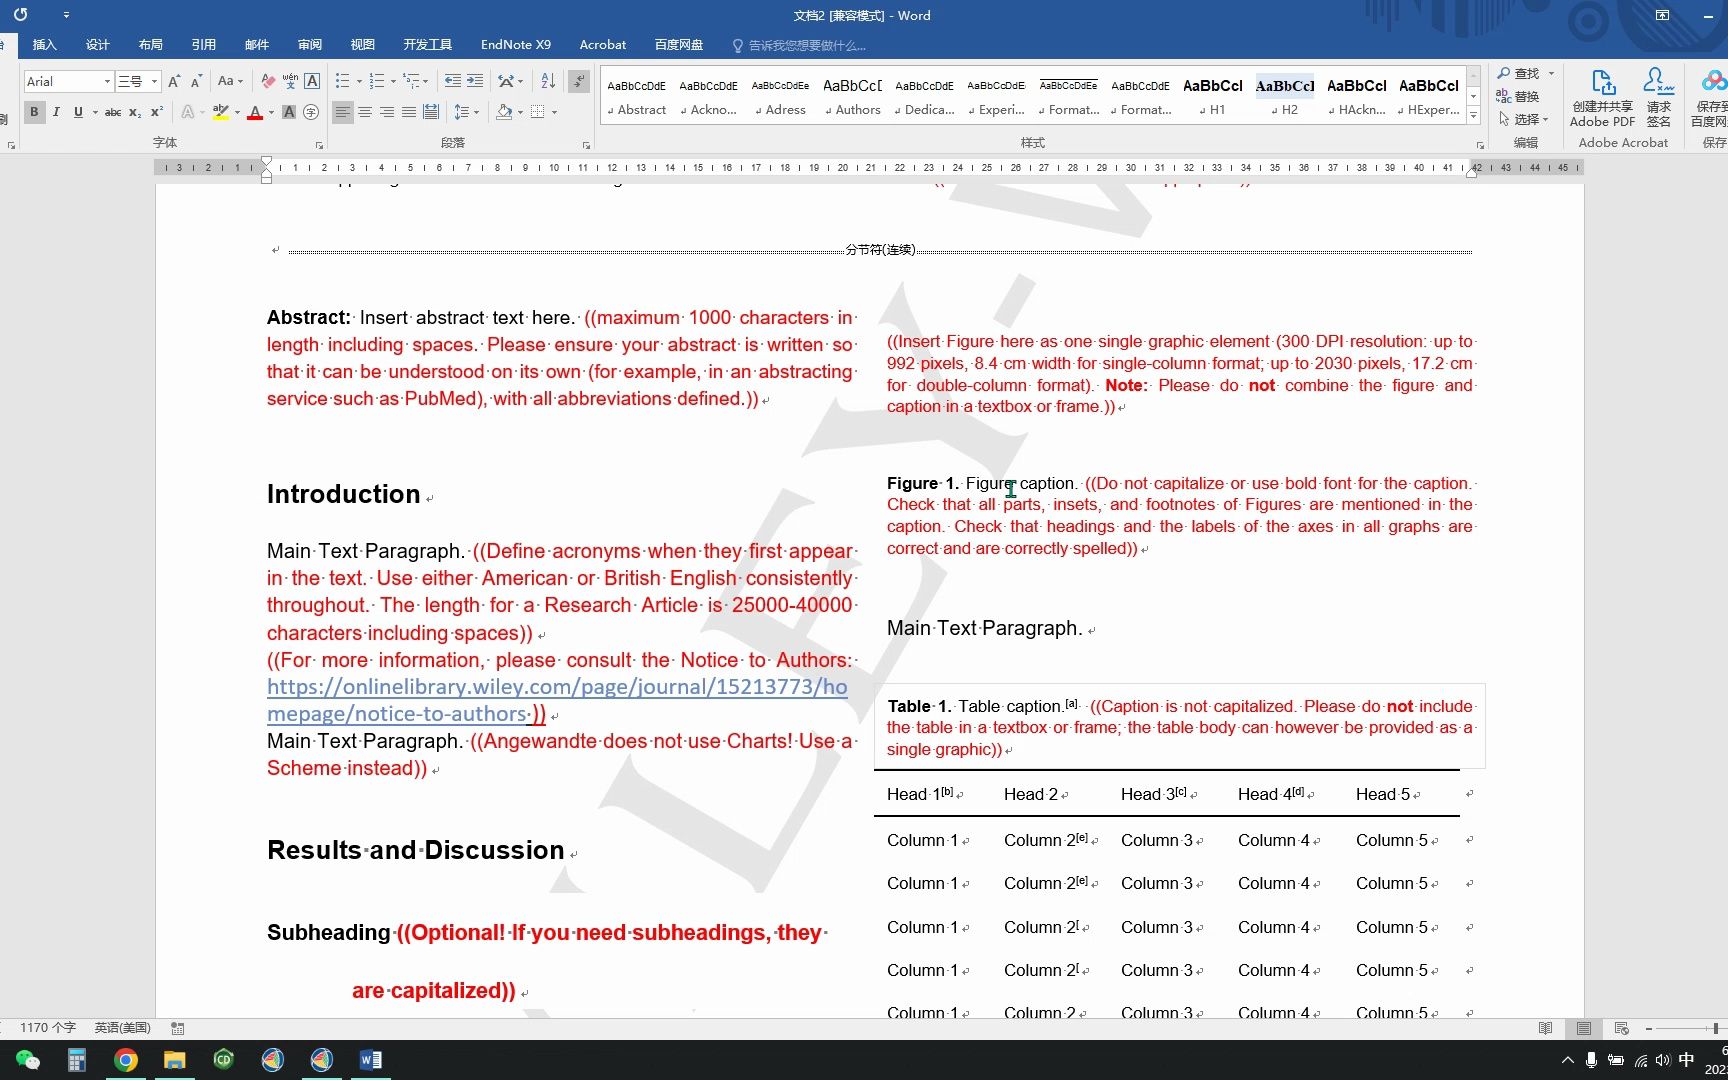Open the Acrobat ribbon tab

pyautogui.click(x=602, y=45)
